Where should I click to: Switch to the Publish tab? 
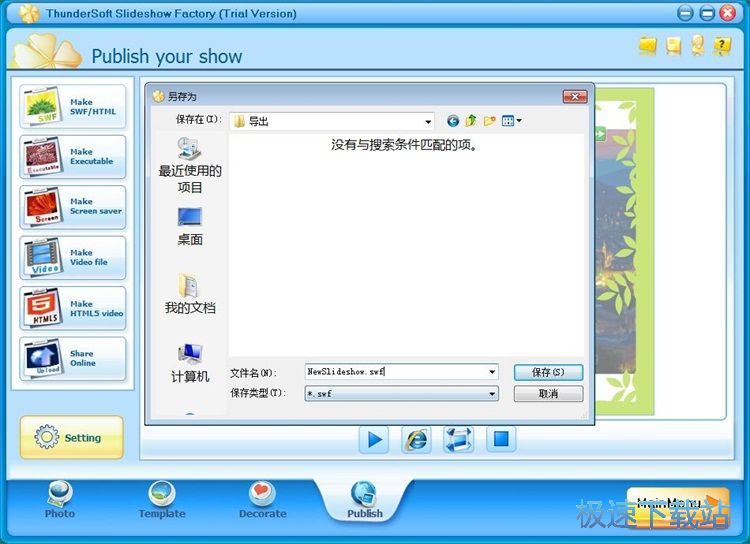click(364, 500)
